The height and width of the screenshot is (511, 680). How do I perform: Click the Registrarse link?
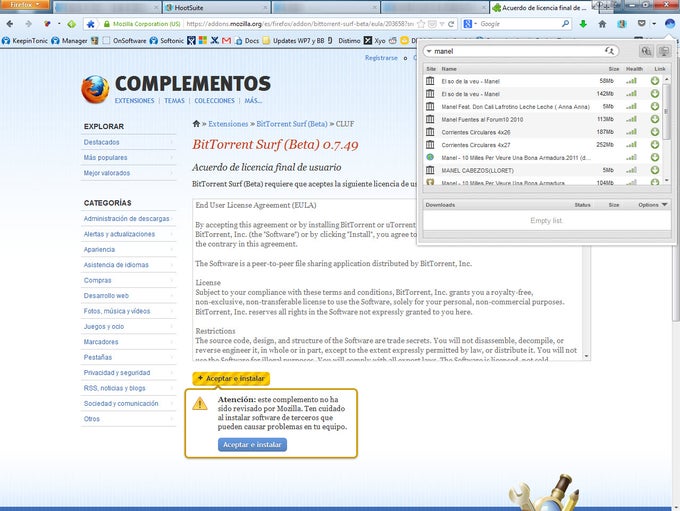tap(381, 58)
